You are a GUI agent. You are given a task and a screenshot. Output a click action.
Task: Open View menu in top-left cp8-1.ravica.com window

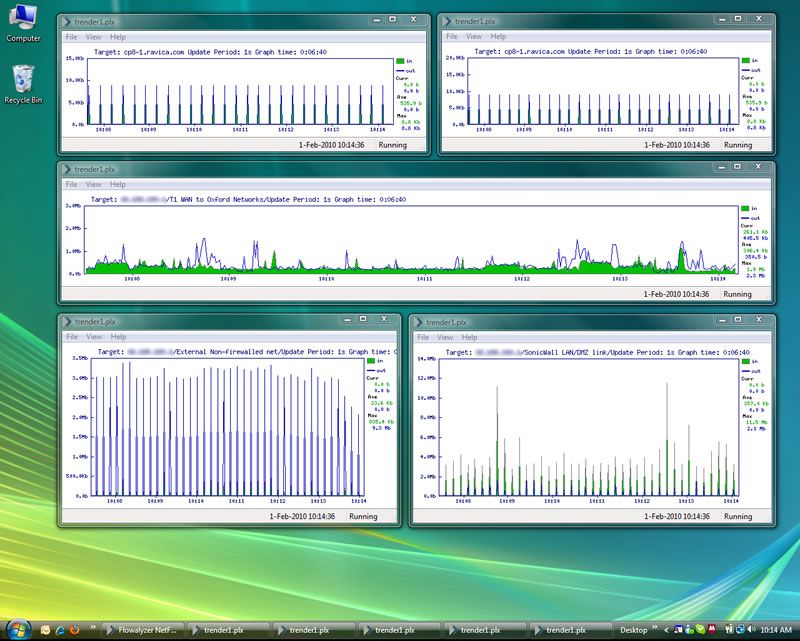pos(93,37)
